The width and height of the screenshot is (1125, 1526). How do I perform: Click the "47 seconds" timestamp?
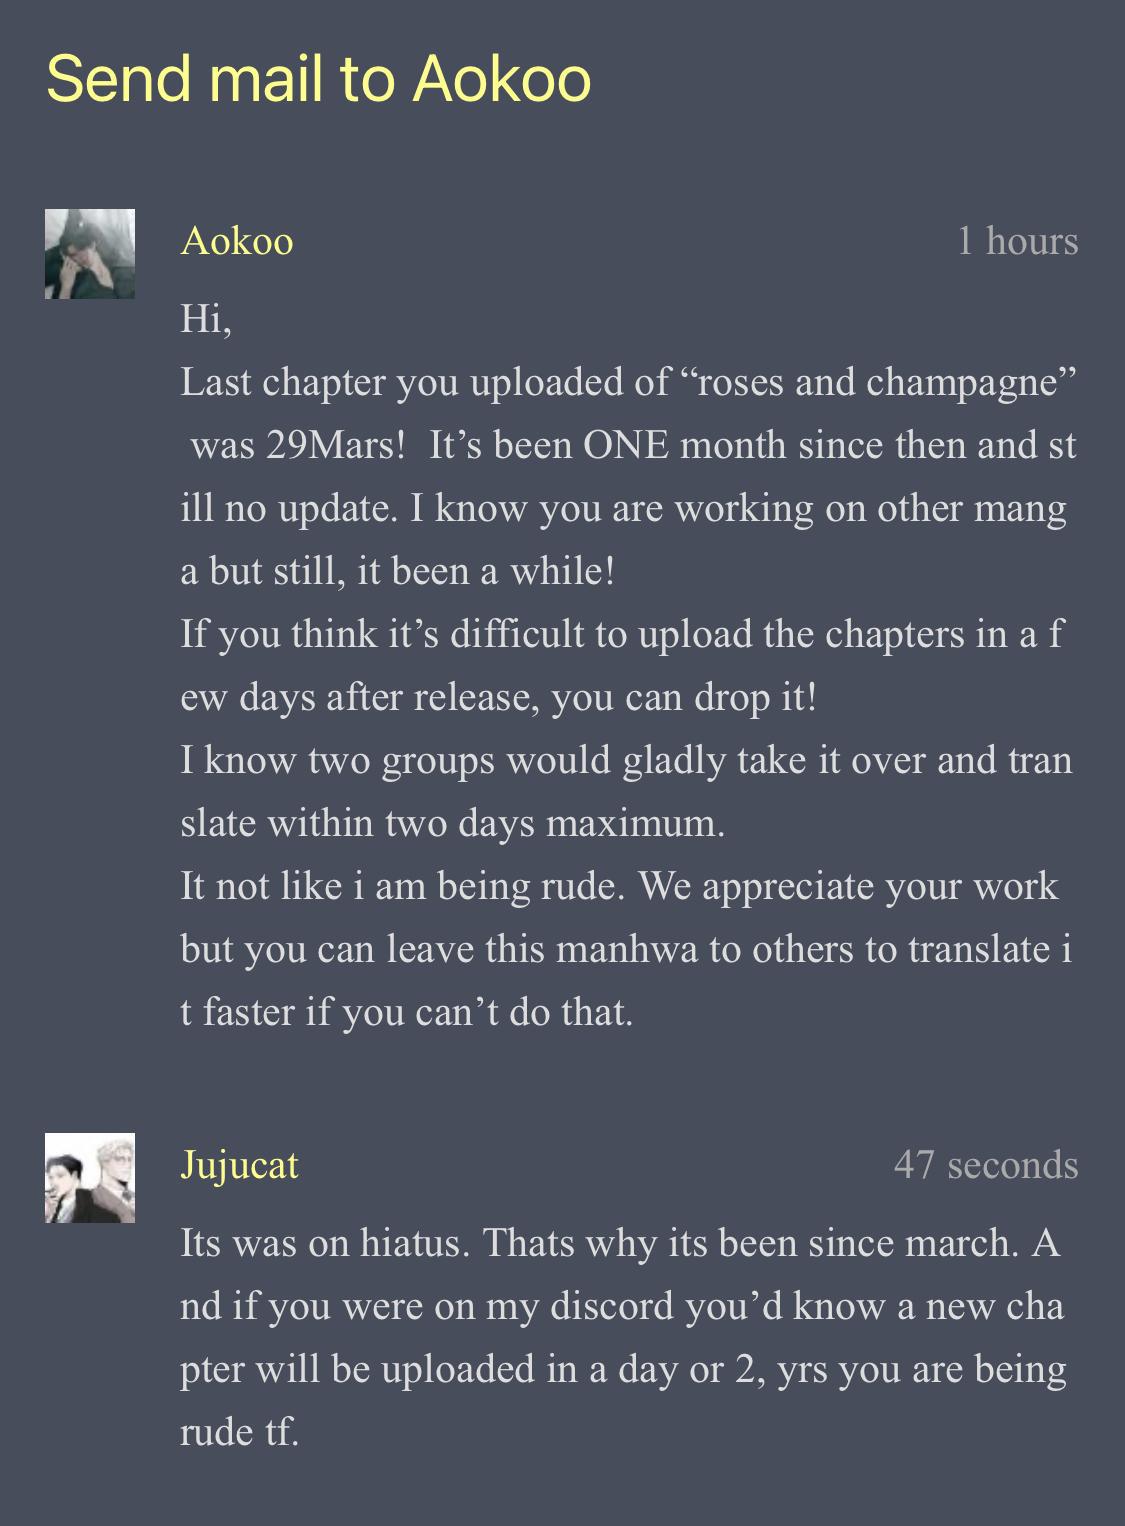coord(985,1165)
